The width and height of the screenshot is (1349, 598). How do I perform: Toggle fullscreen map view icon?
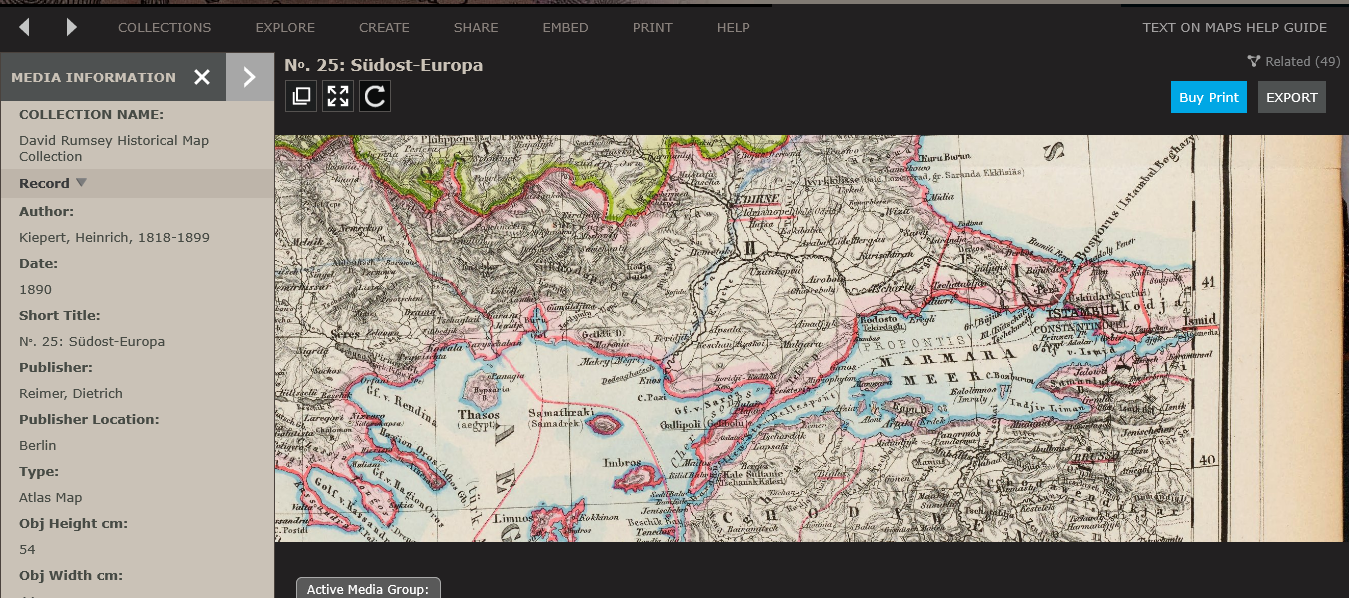click(x=338, y=96)
